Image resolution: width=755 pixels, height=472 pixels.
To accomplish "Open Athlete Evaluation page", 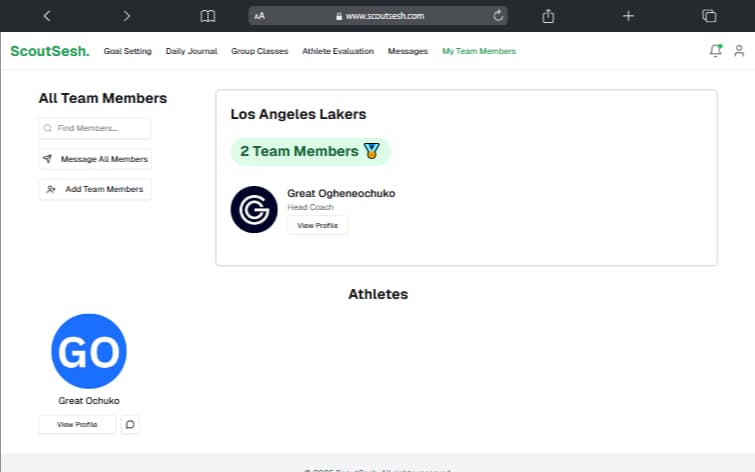I will [x=338, y=51].
